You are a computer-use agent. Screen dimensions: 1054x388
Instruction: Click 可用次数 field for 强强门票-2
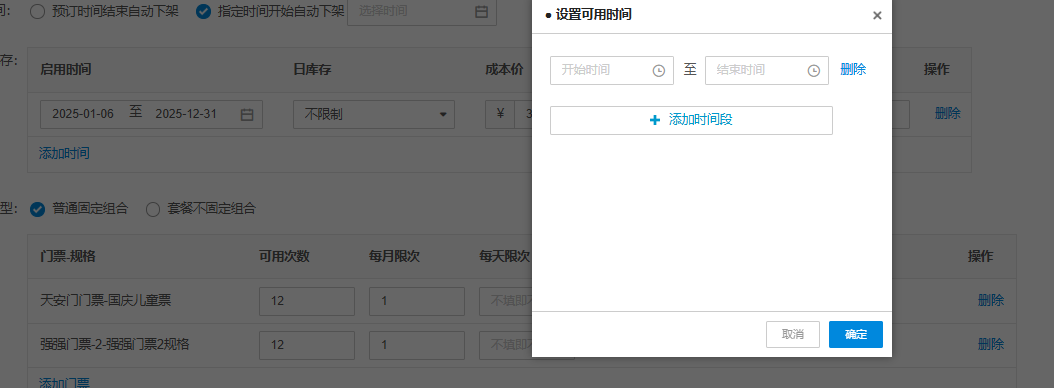307,345
